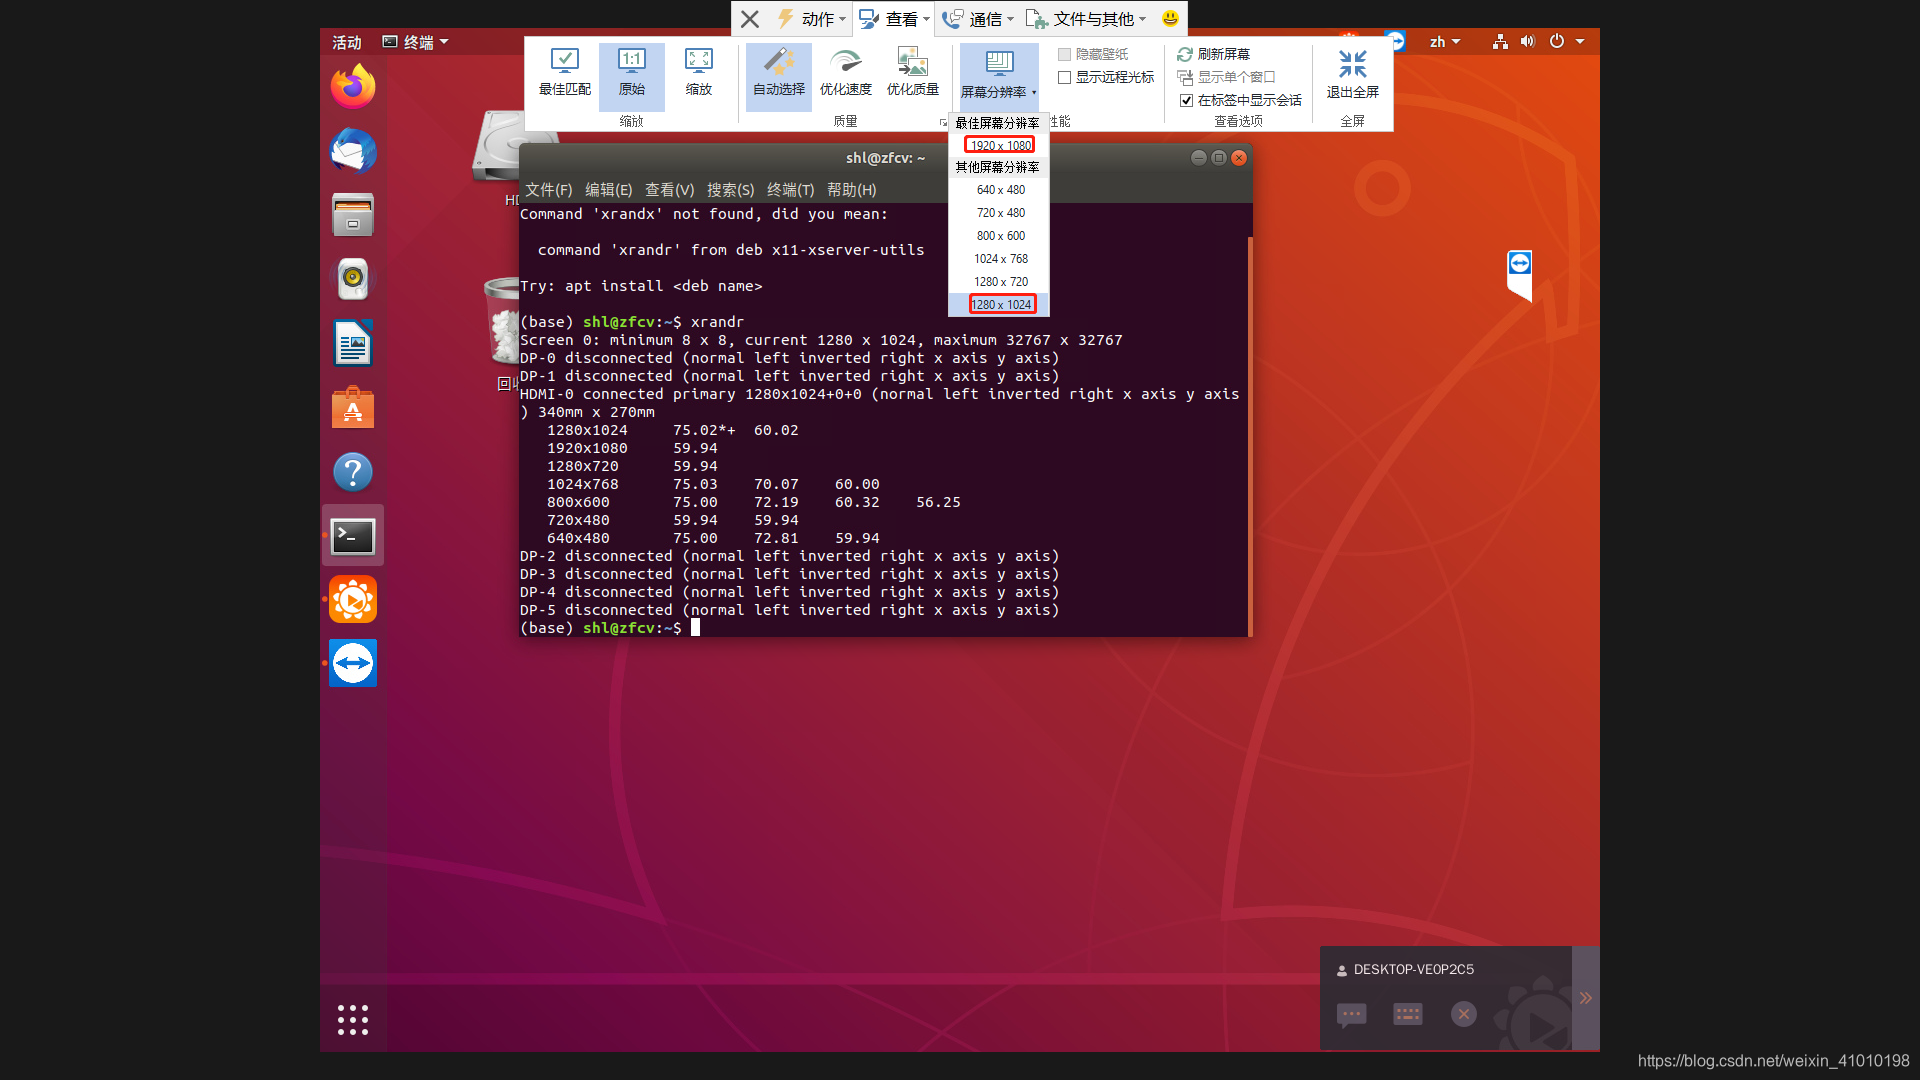Image resolution: width=1920 pixels, height=1080 pixels.
Task: Select 1280 x 1024 resolution
Action: [1001, 304]
